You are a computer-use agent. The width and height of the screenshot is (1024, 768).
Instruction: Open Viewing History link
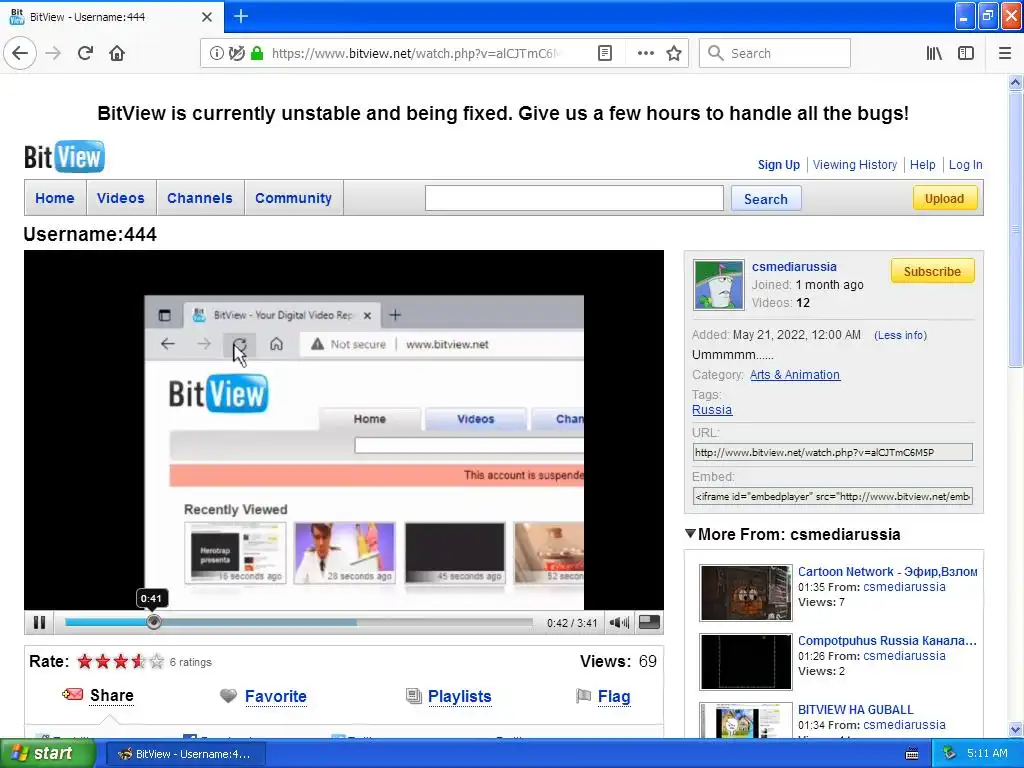click(855, 165)
